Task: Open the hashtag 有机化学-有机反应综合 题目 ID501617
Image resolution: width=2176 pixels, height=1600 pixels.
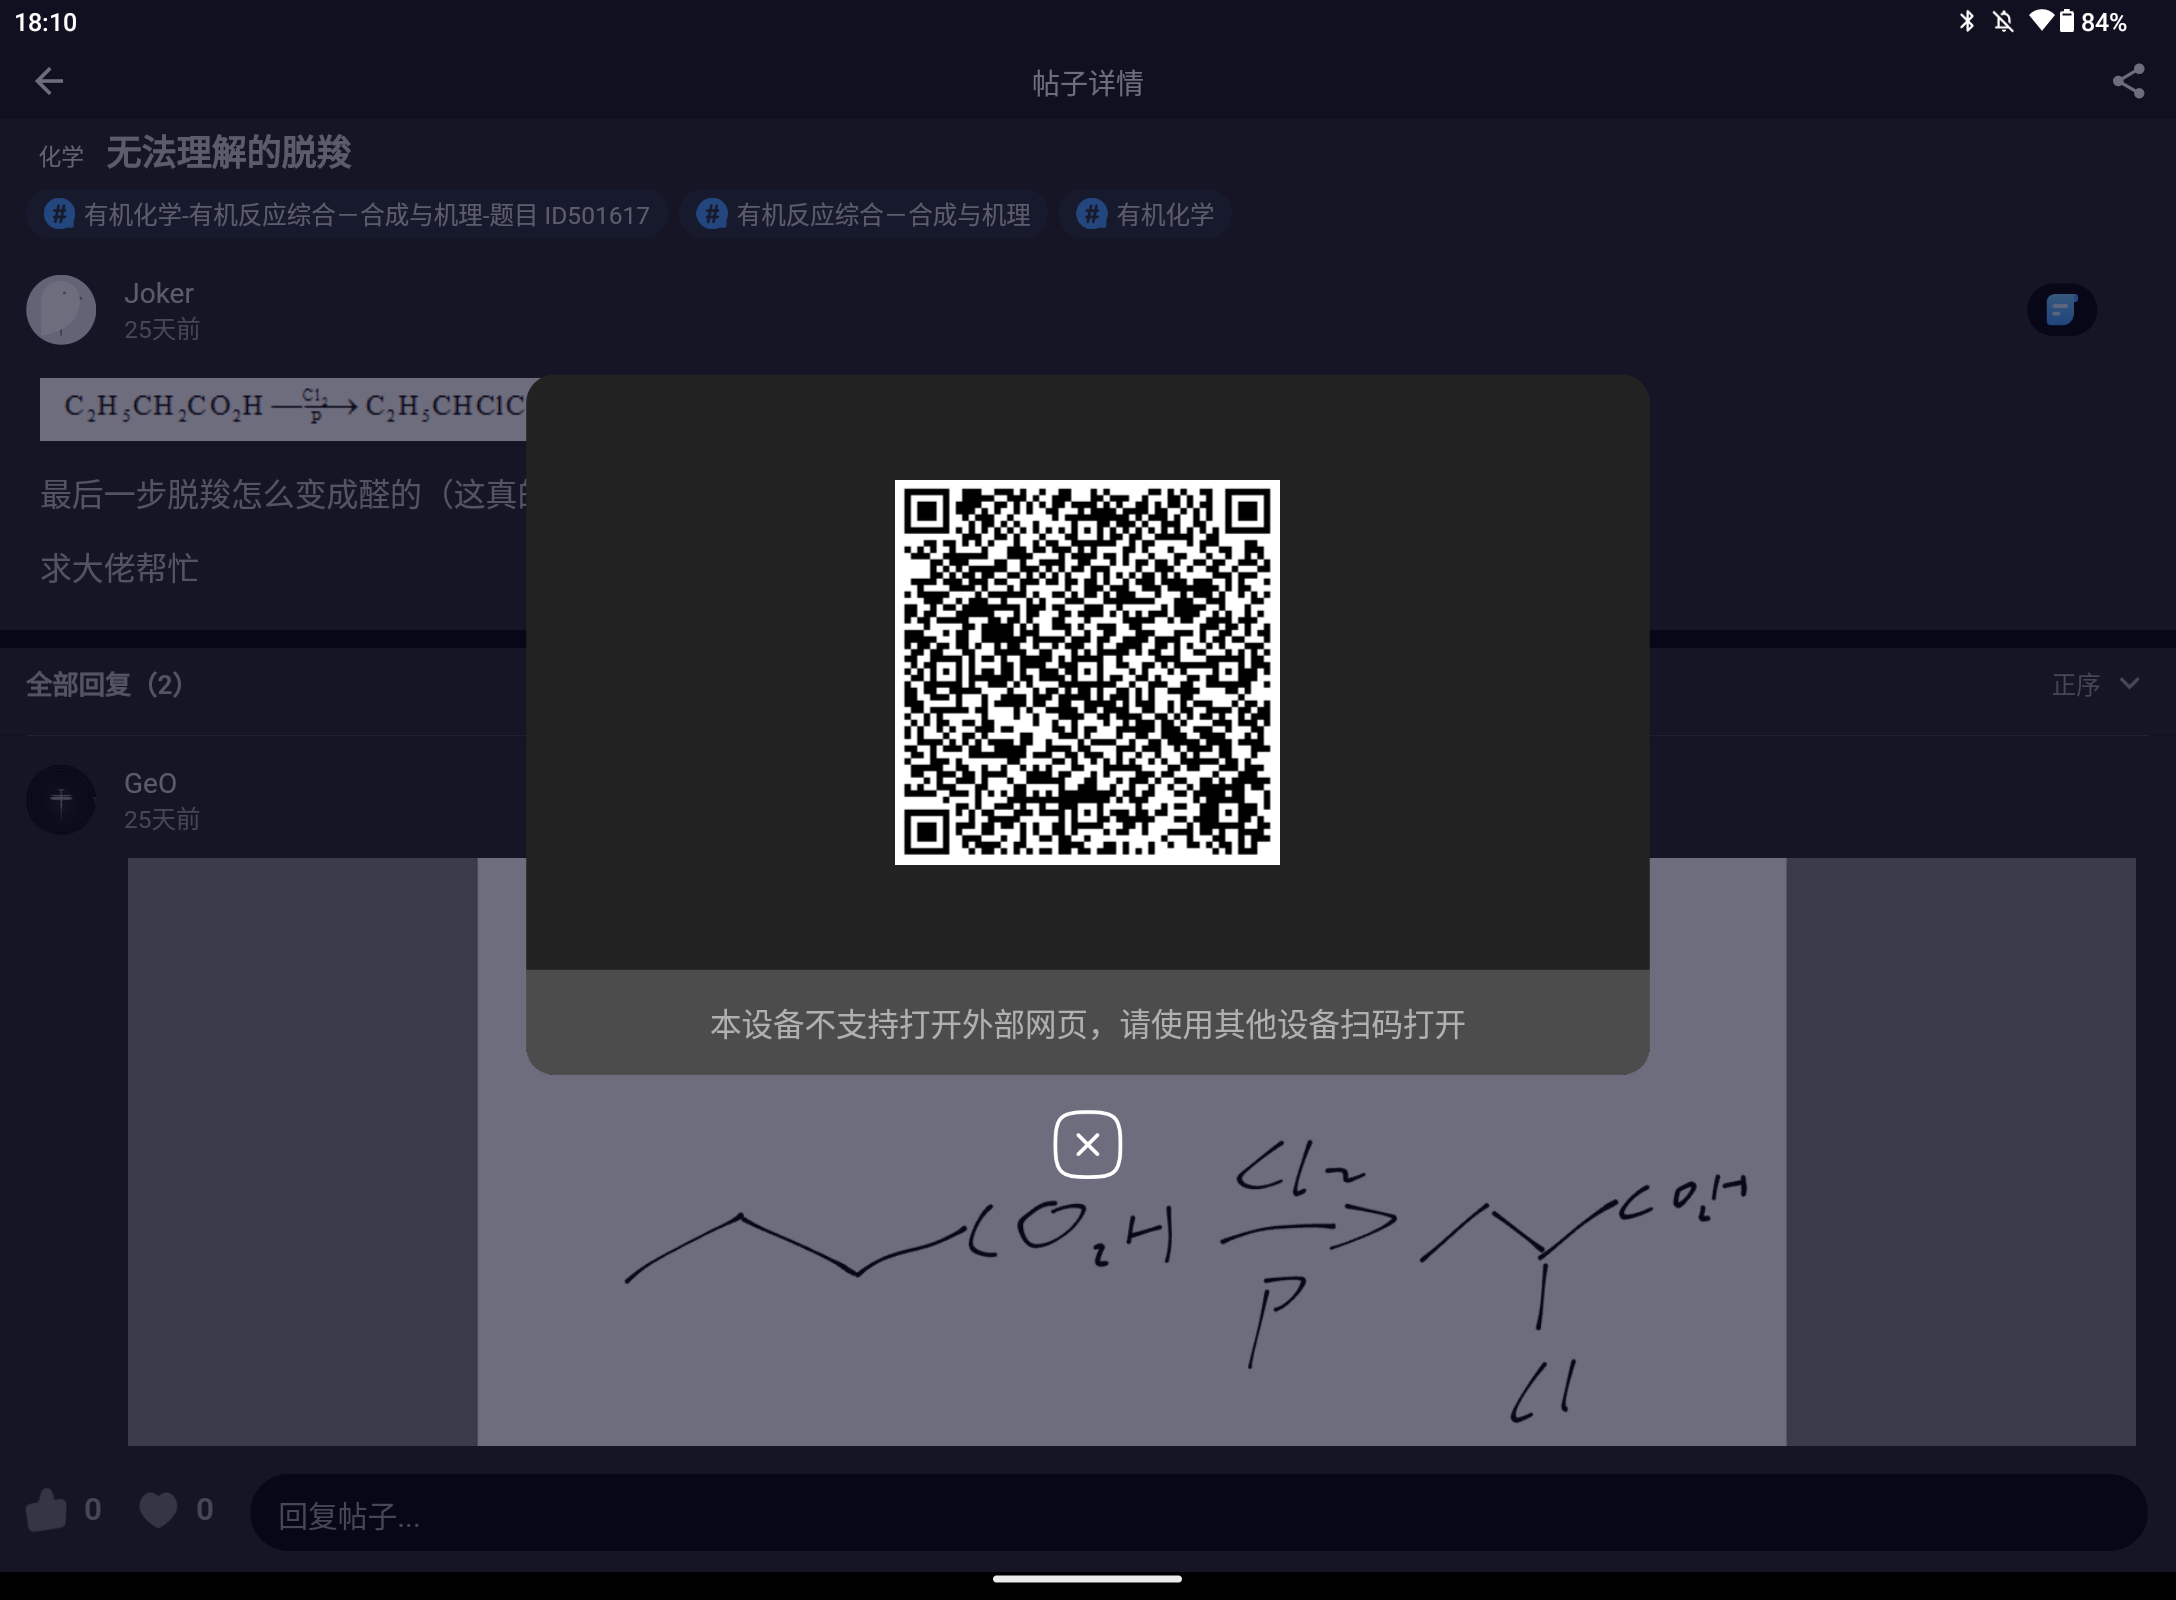Action: tap(347, 214)
